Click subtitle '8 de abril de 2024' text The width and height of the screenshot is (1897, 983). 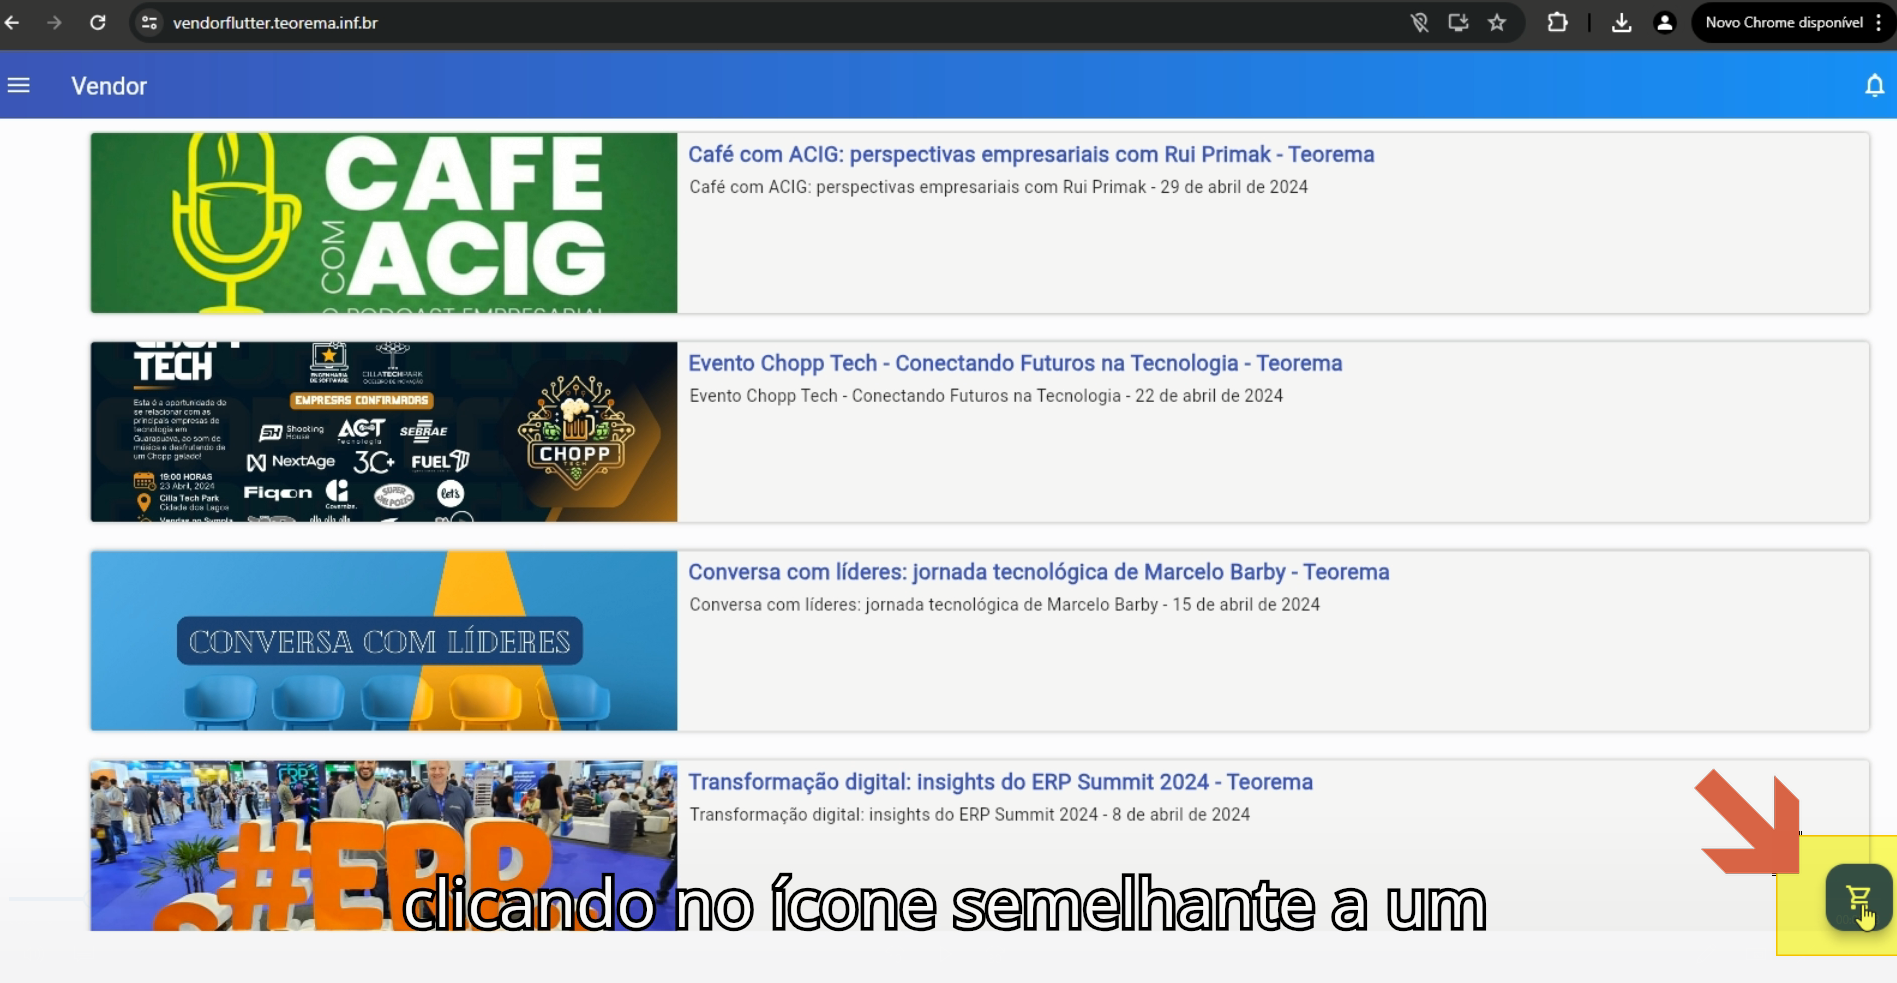(x=1181, y=815)
